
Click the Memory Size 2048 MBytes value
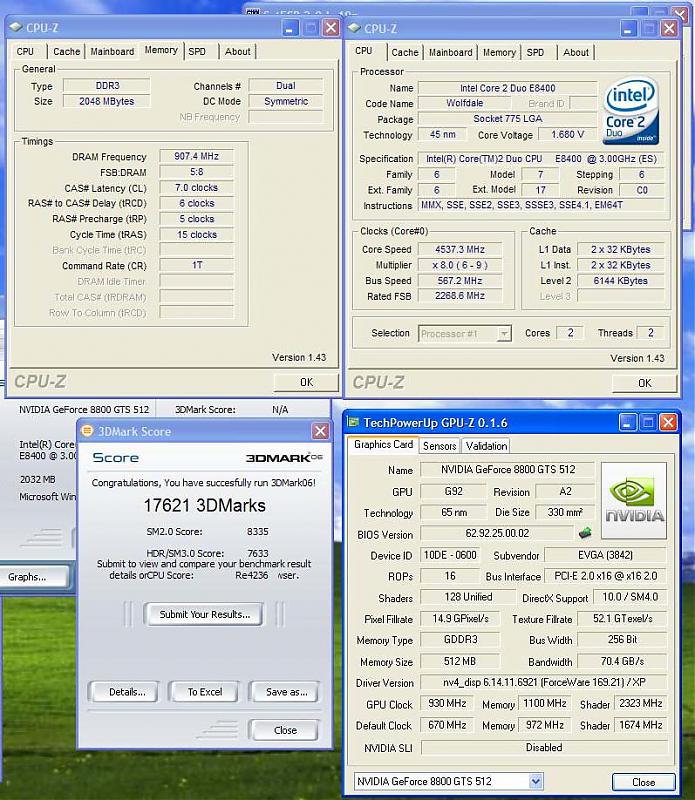(107, 101)
